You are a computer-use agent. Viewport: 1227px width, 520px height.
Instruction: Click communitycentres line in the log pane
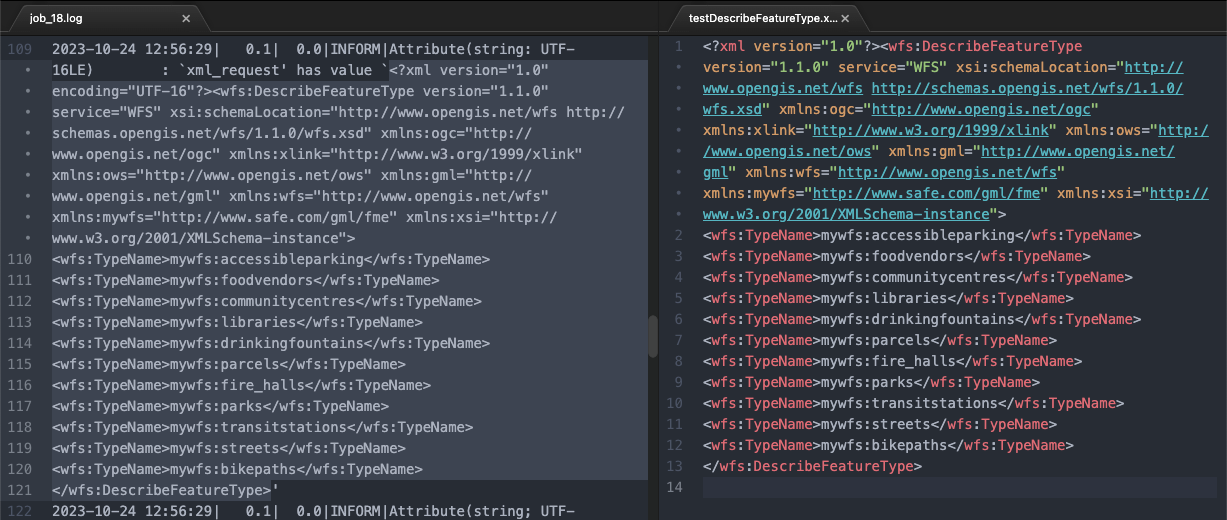266,301
